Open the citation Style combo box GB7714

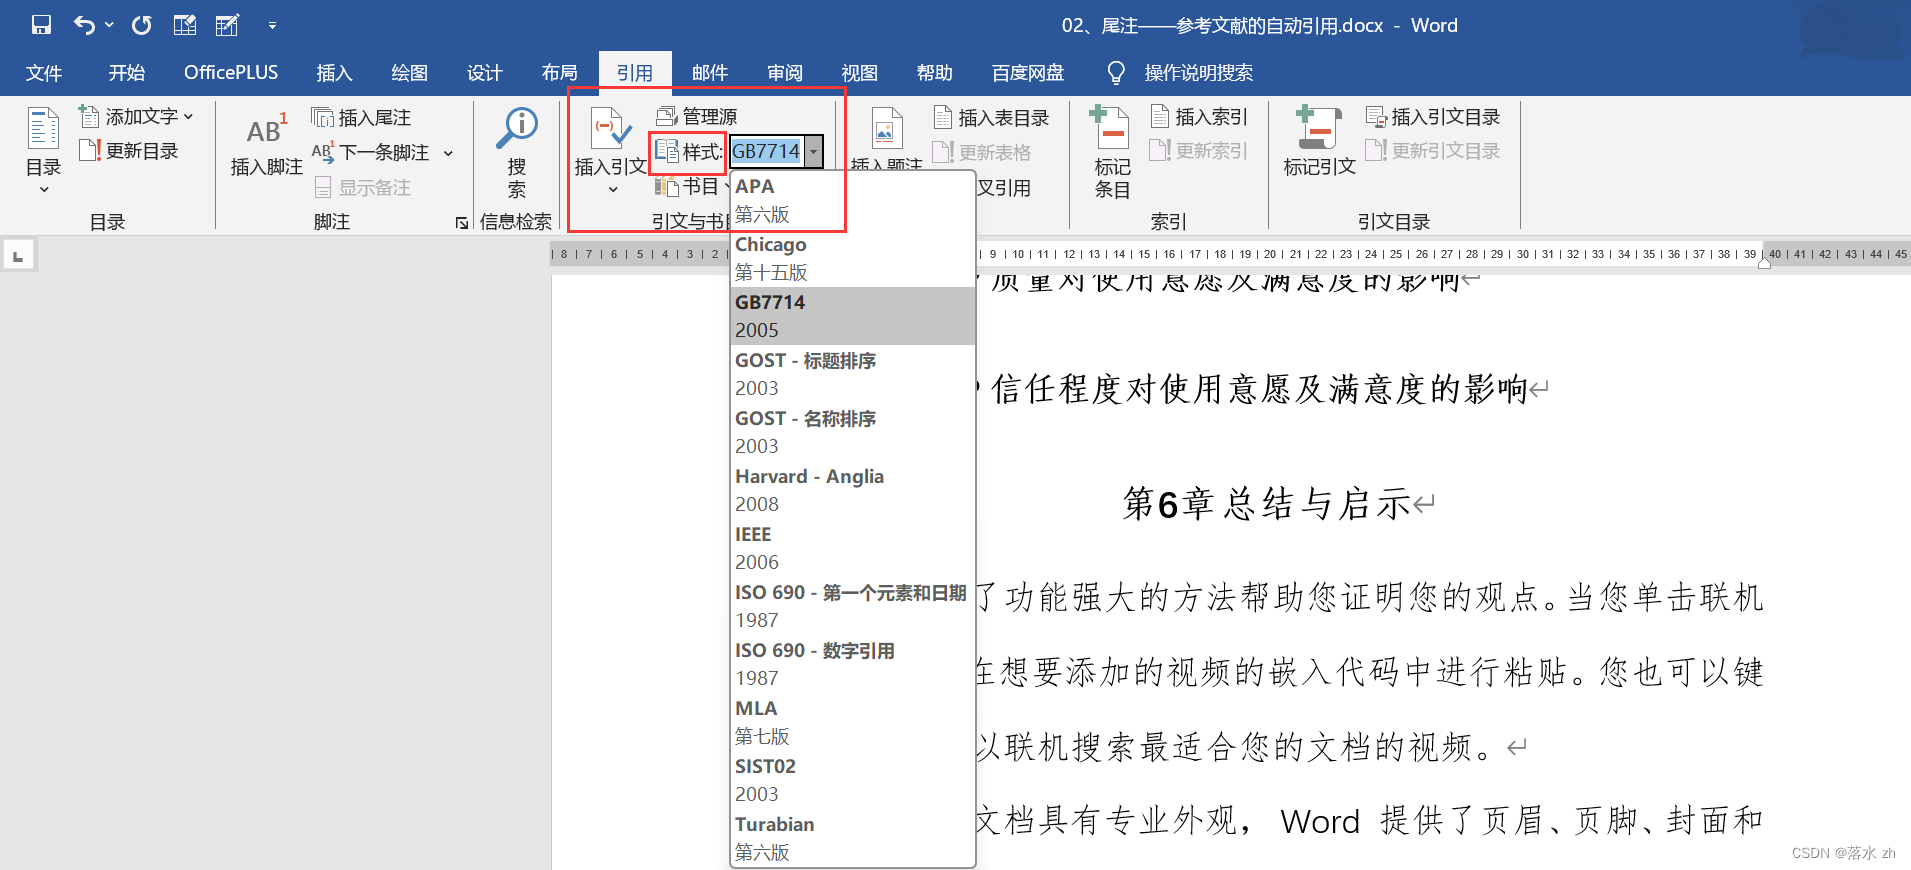[x=776, y=151]
